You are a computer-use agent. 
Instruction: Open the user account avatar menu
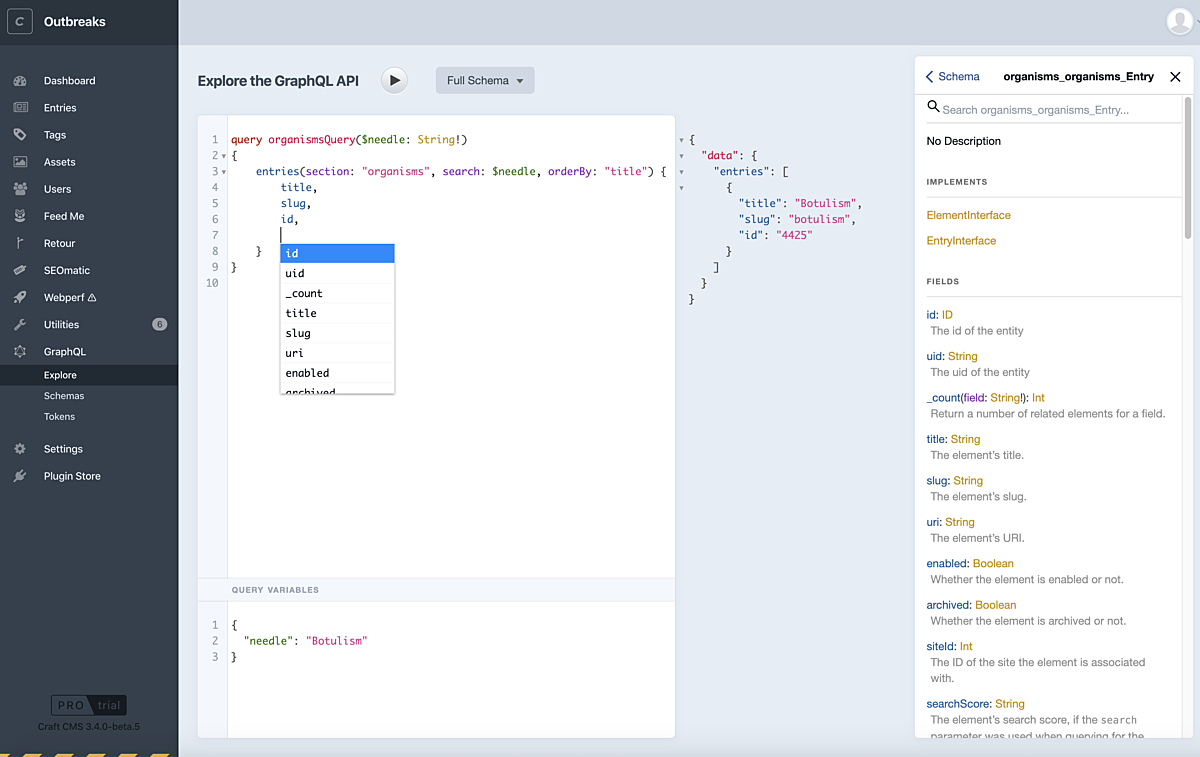(x=1179, y=21)
